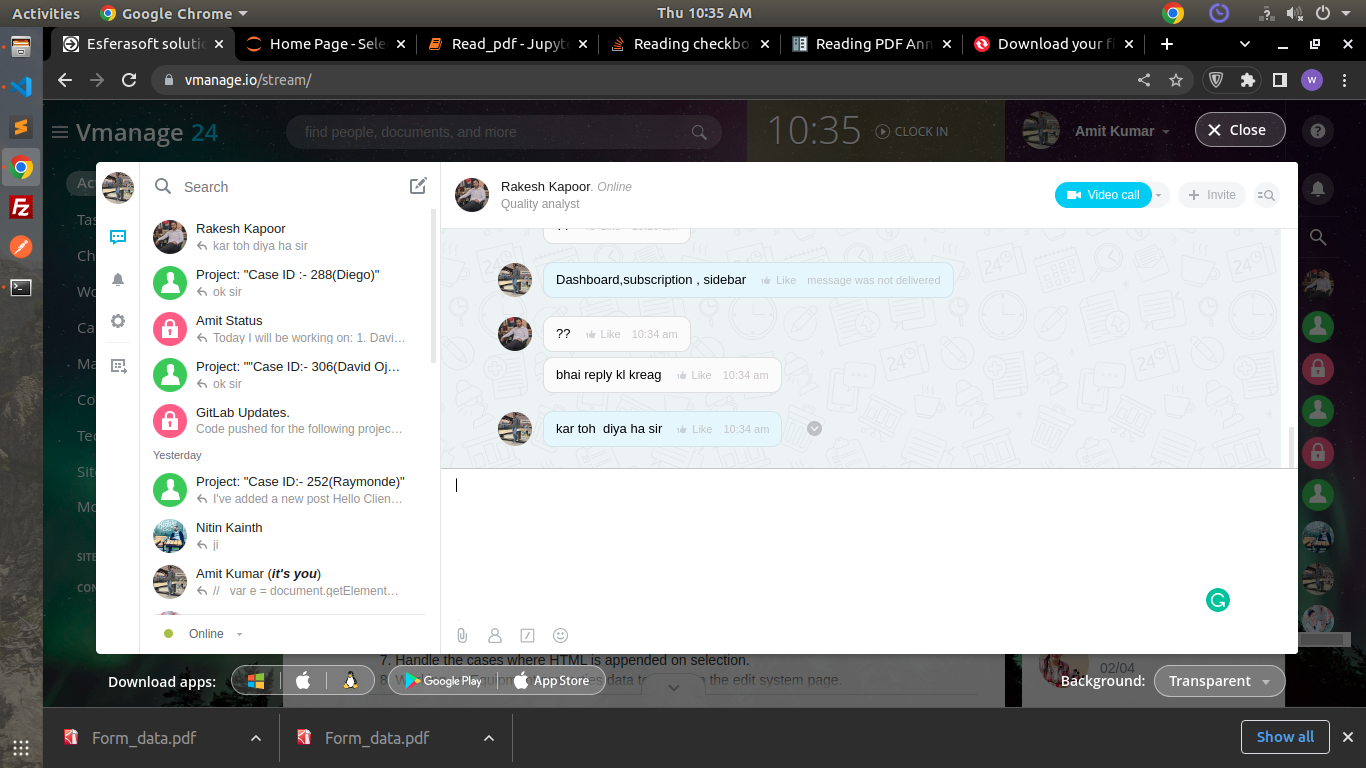Click the compose new message icon

click(x=418, y=186)
